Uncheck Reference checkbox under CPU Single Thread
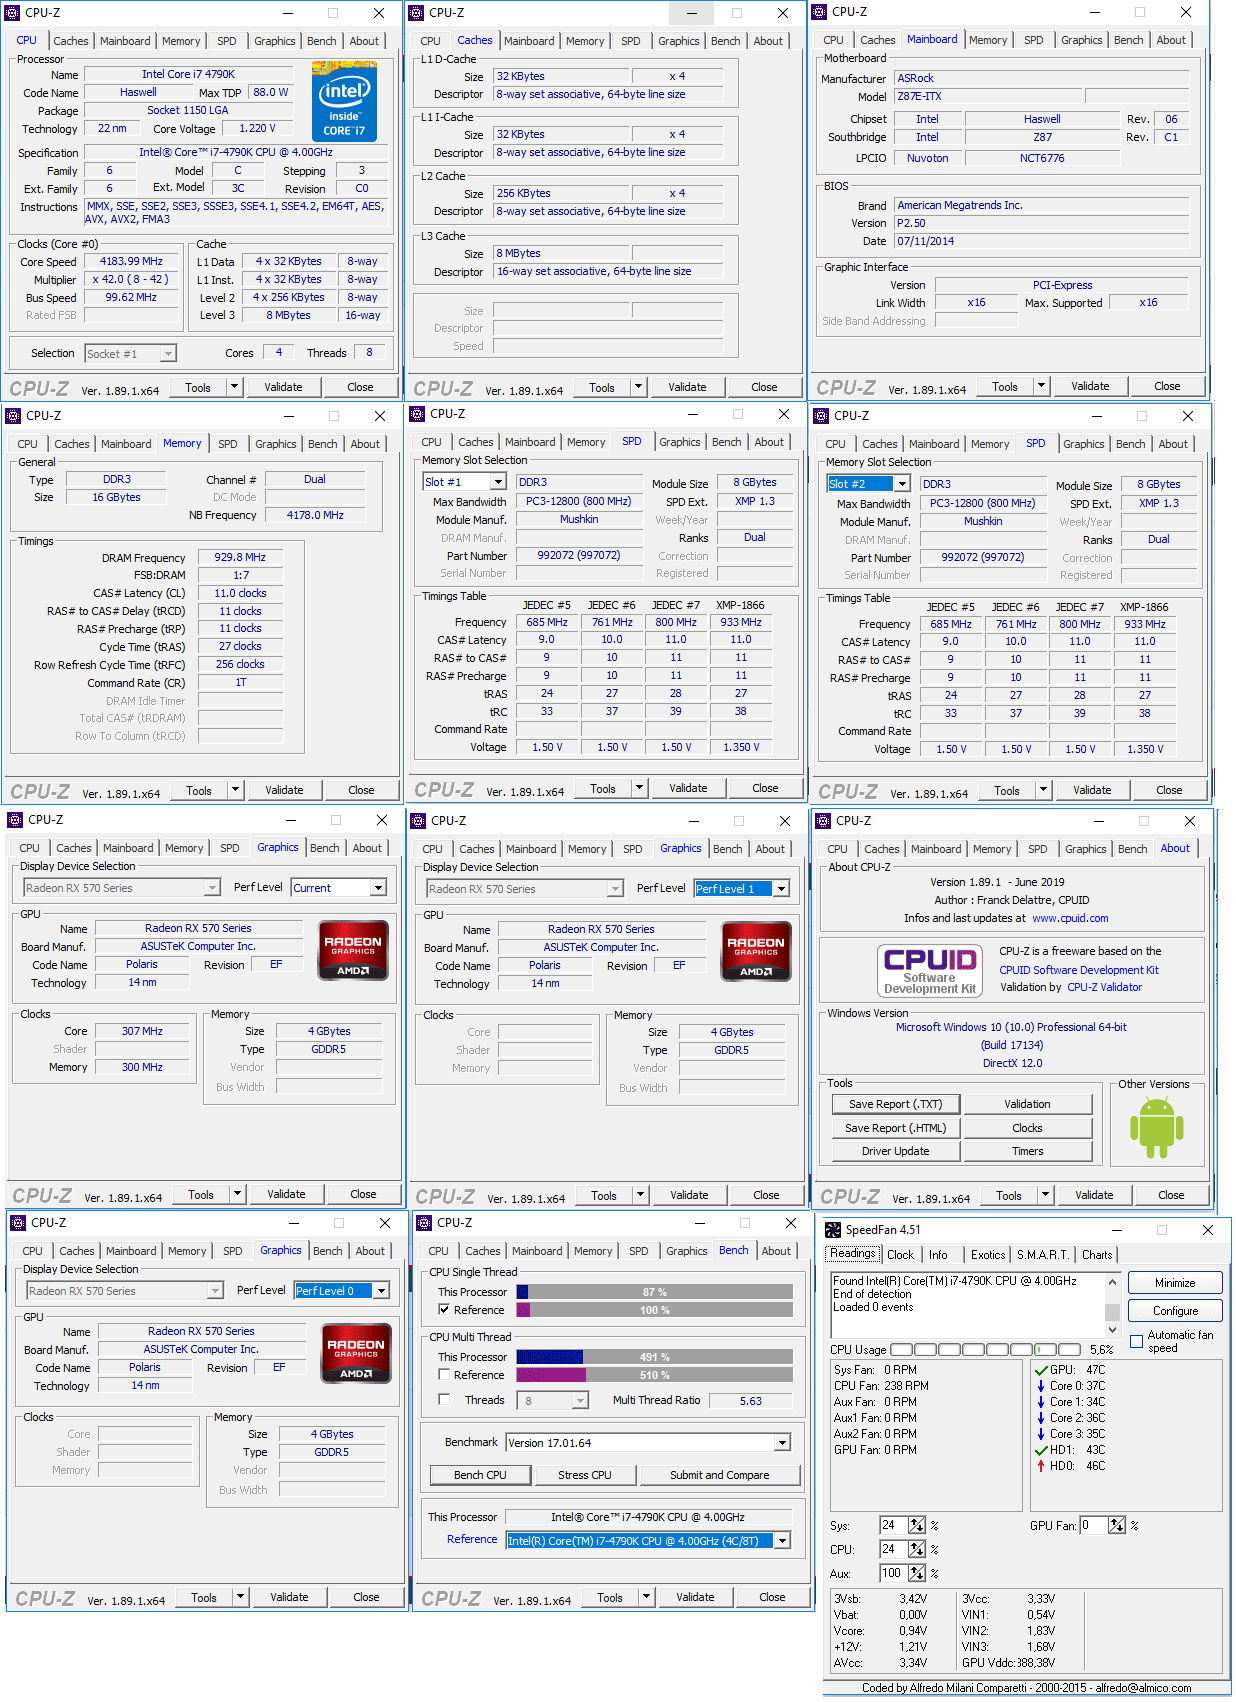Screen dimensions: 1236x1702 444,1310
